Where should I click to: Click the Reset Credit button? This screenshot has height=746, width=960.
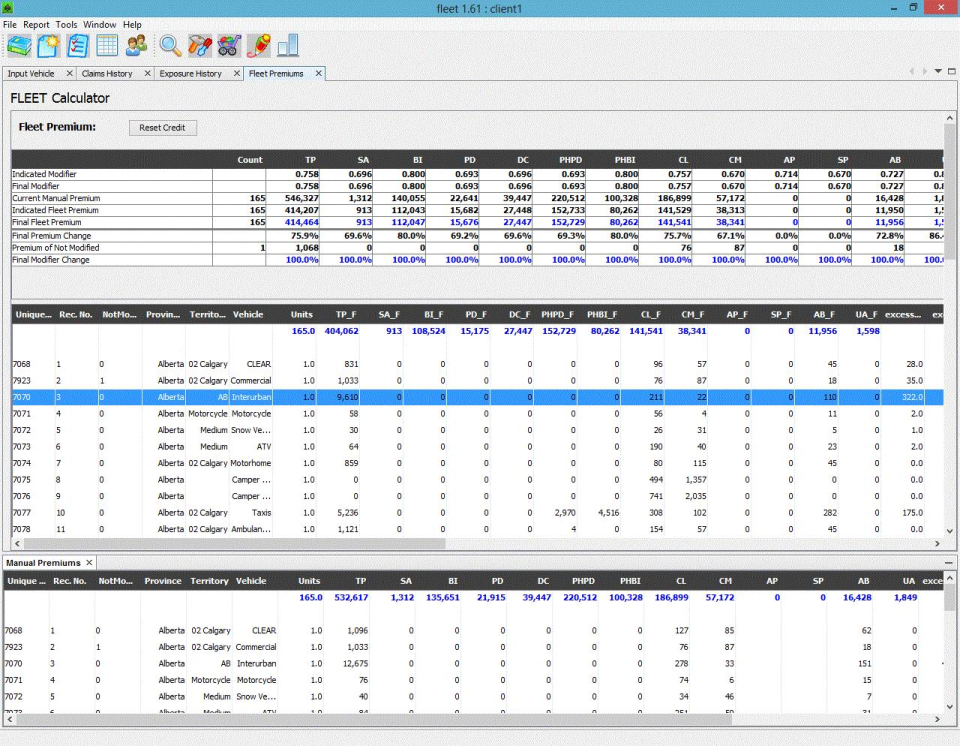coord(162,127)
